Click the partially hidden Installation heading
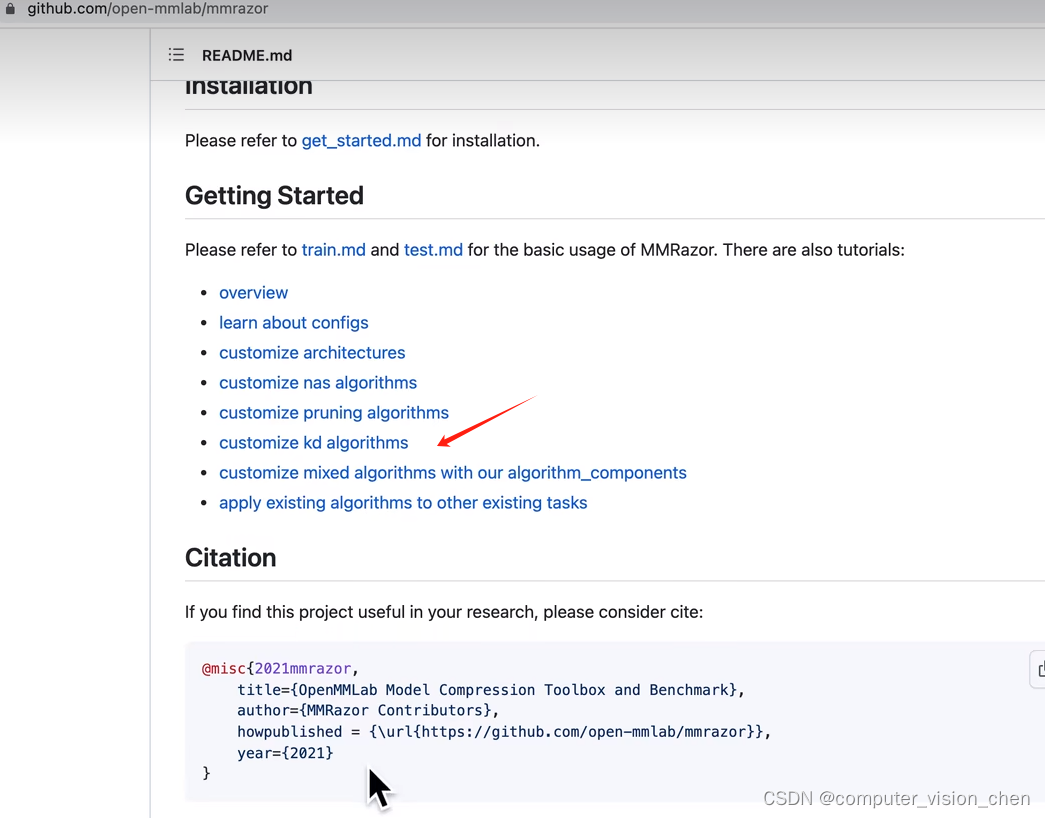Screen dimensions: 1045x818 point(249,87)
